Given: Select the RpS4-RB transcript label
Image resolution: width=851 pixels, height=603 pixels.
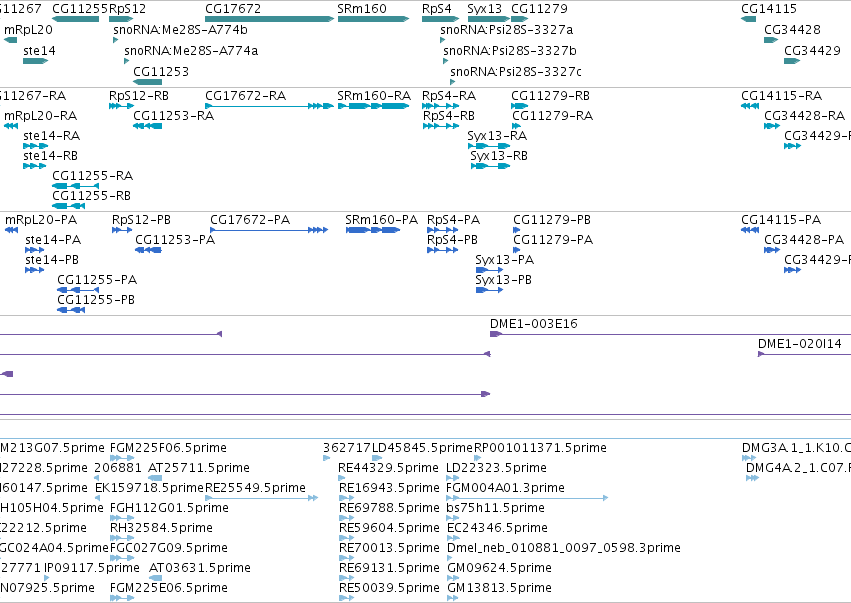Looking at the screenshot, I should [449, 116].
